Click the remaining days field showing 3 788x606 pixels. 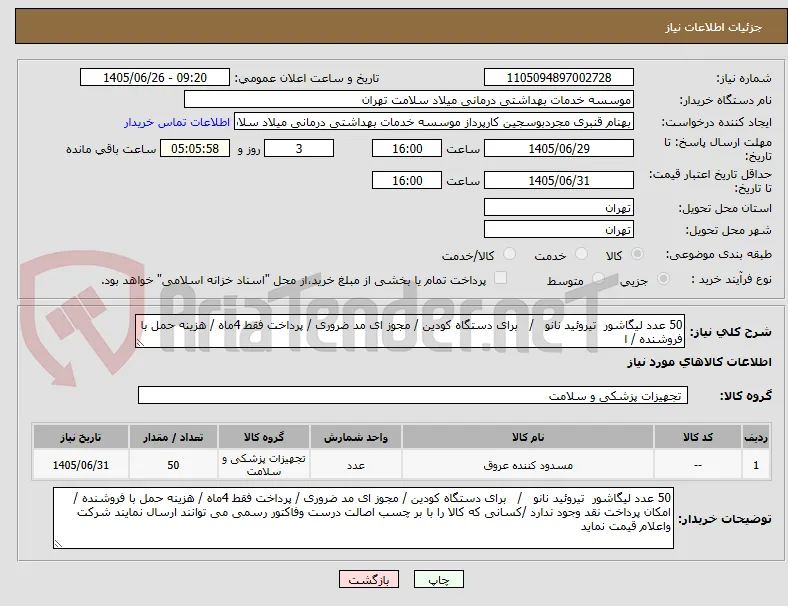[299, 149]
